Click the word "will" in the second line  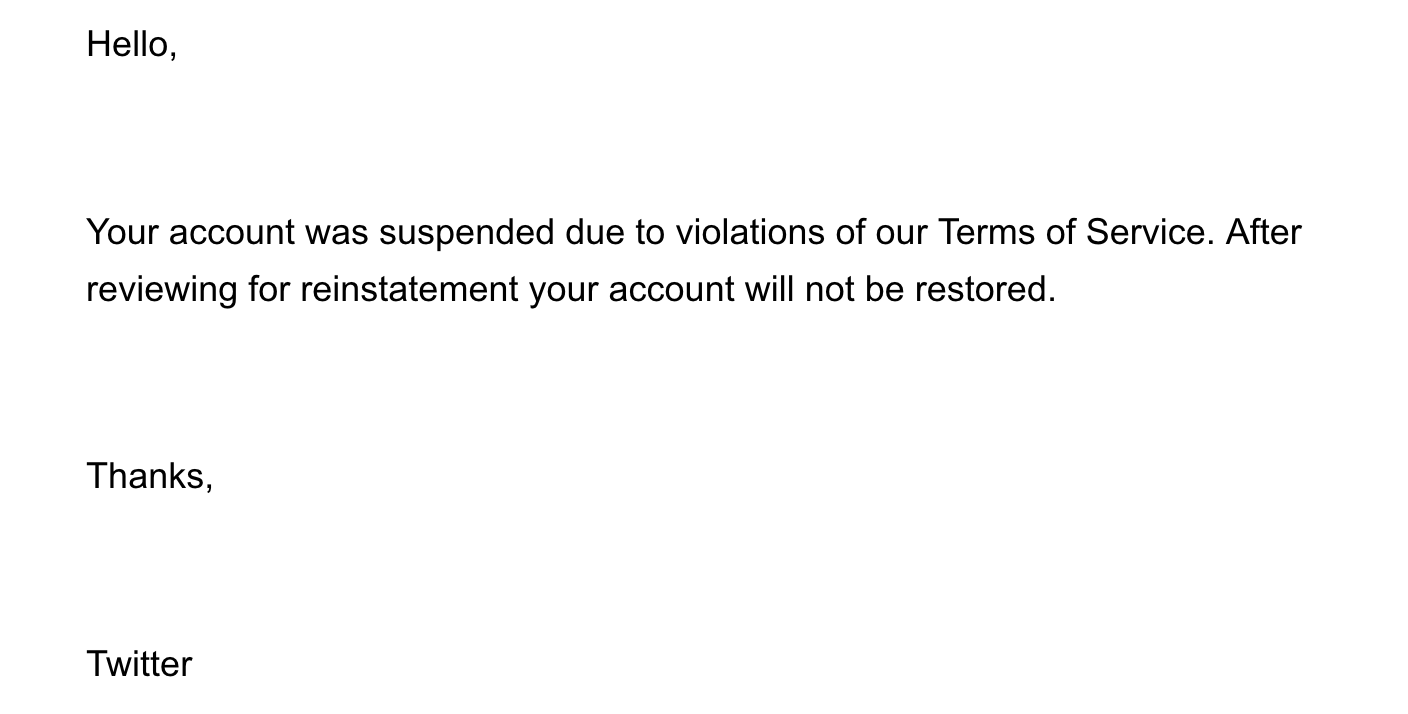(769, 289)
